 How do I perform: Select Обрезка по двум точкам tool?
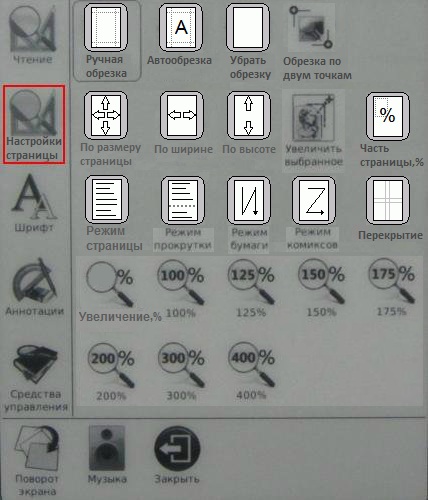point(311,27)
